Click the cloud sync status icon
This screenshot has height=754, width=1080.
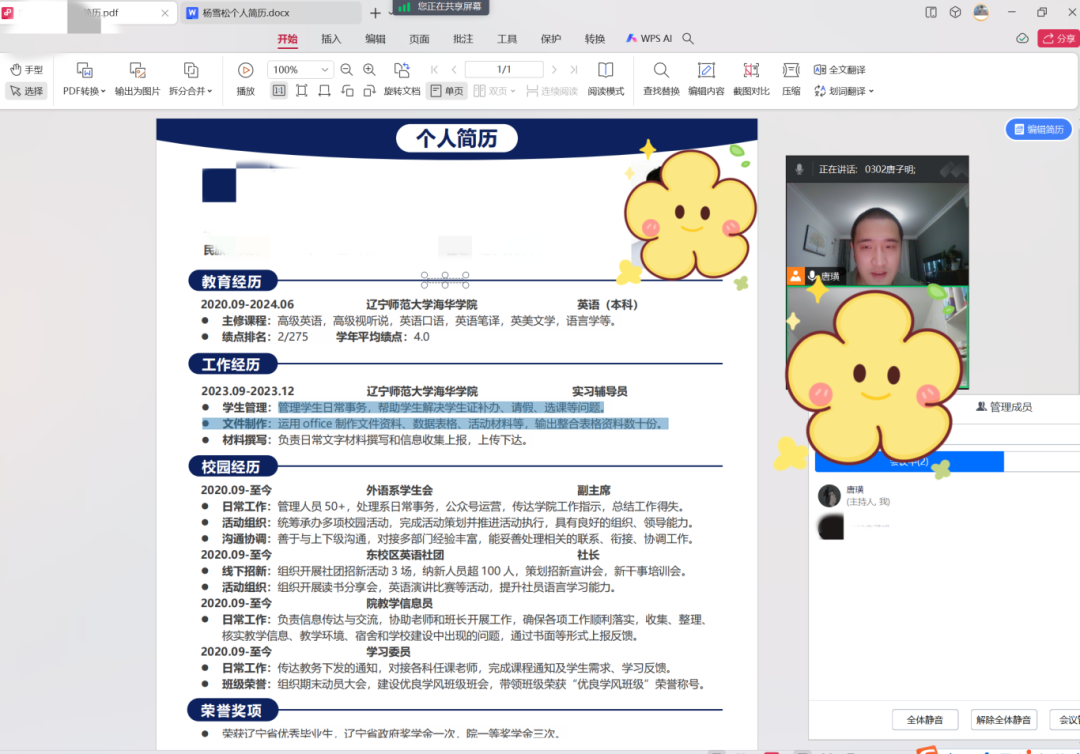click(x=1022, y=39)
